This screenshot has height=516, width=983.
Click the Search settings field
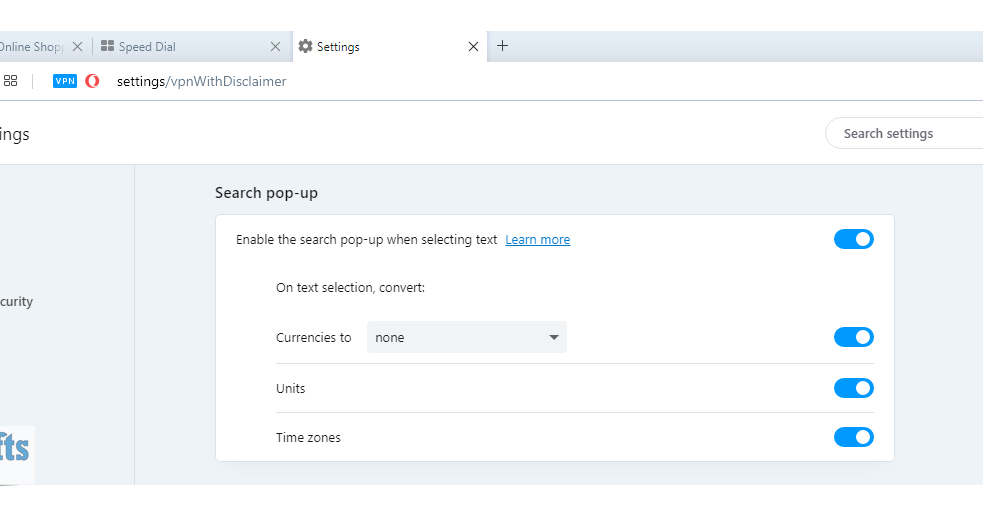905,133
